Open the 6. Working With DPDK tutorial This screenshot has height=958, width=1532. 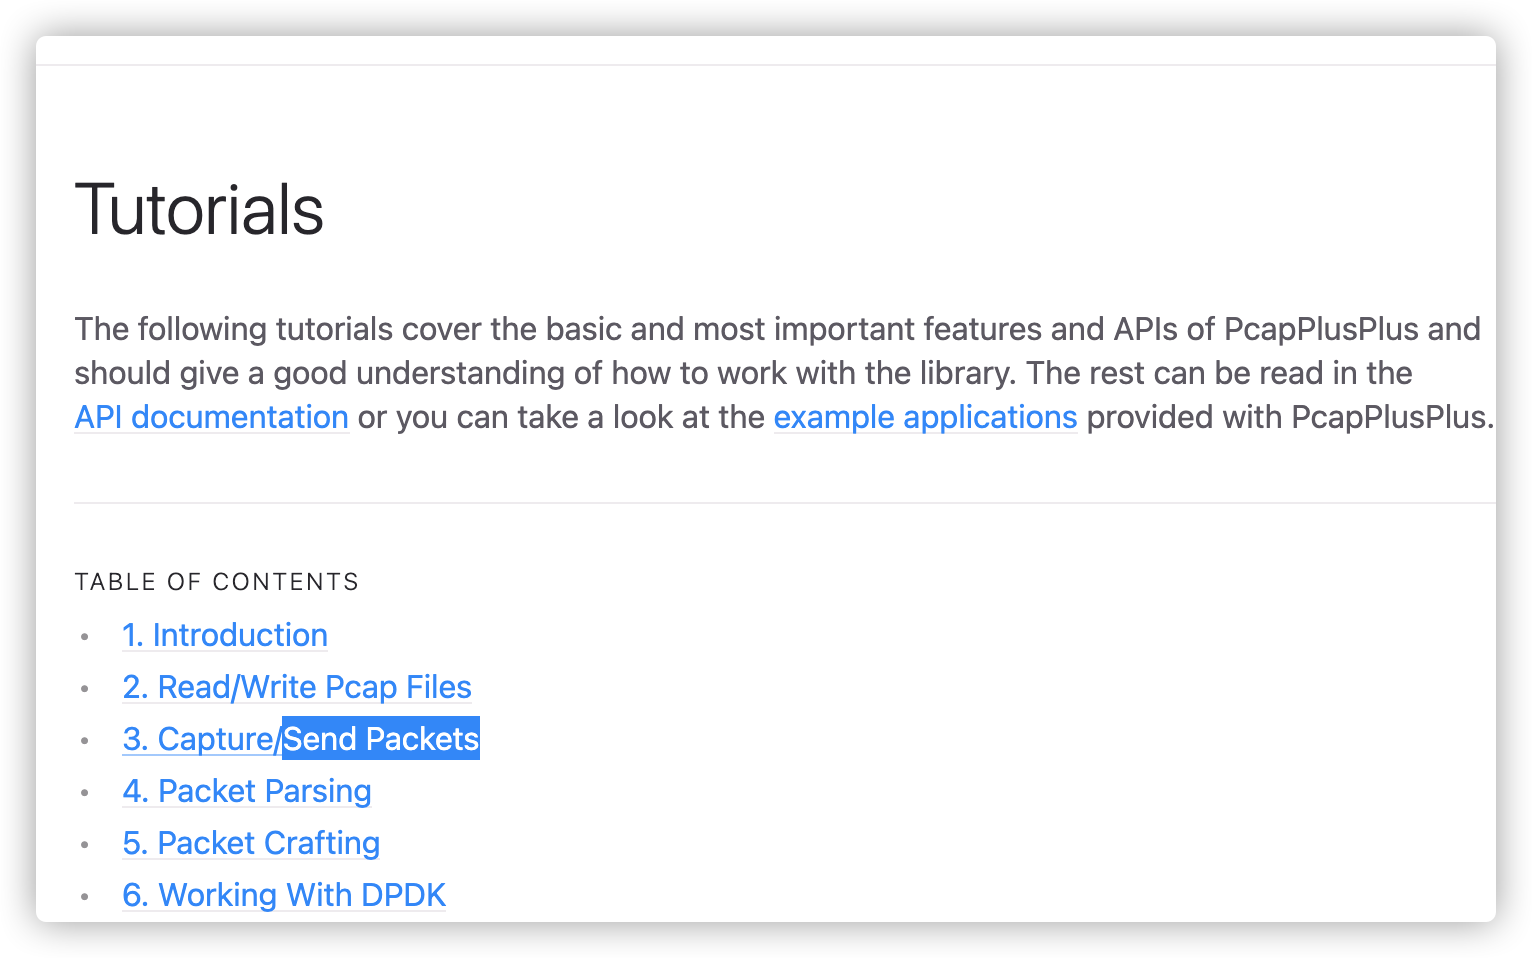pos(283,895)
